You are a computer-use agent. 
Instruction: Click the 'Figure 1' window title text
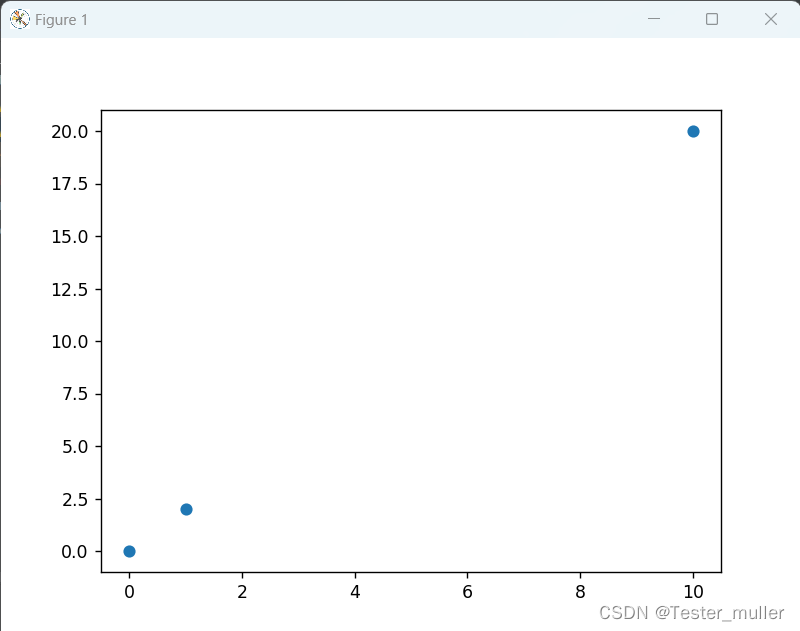coord(62,20)
